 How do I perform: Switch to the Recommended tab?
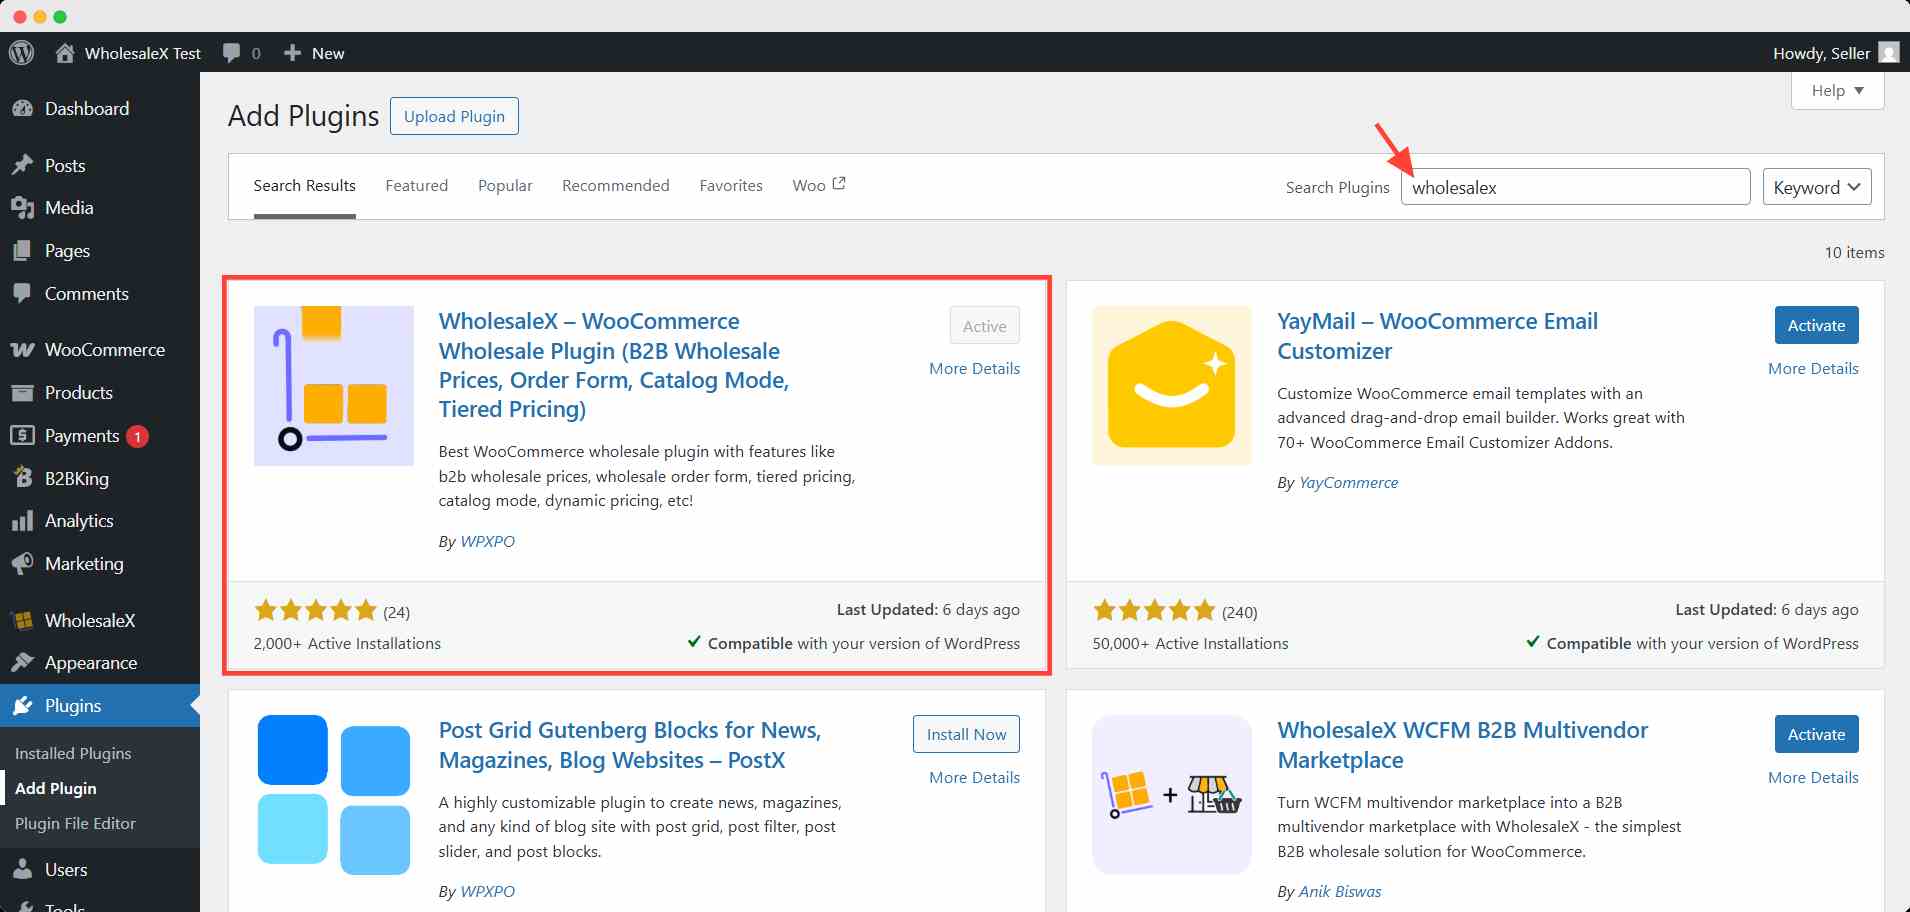(616, 186)
